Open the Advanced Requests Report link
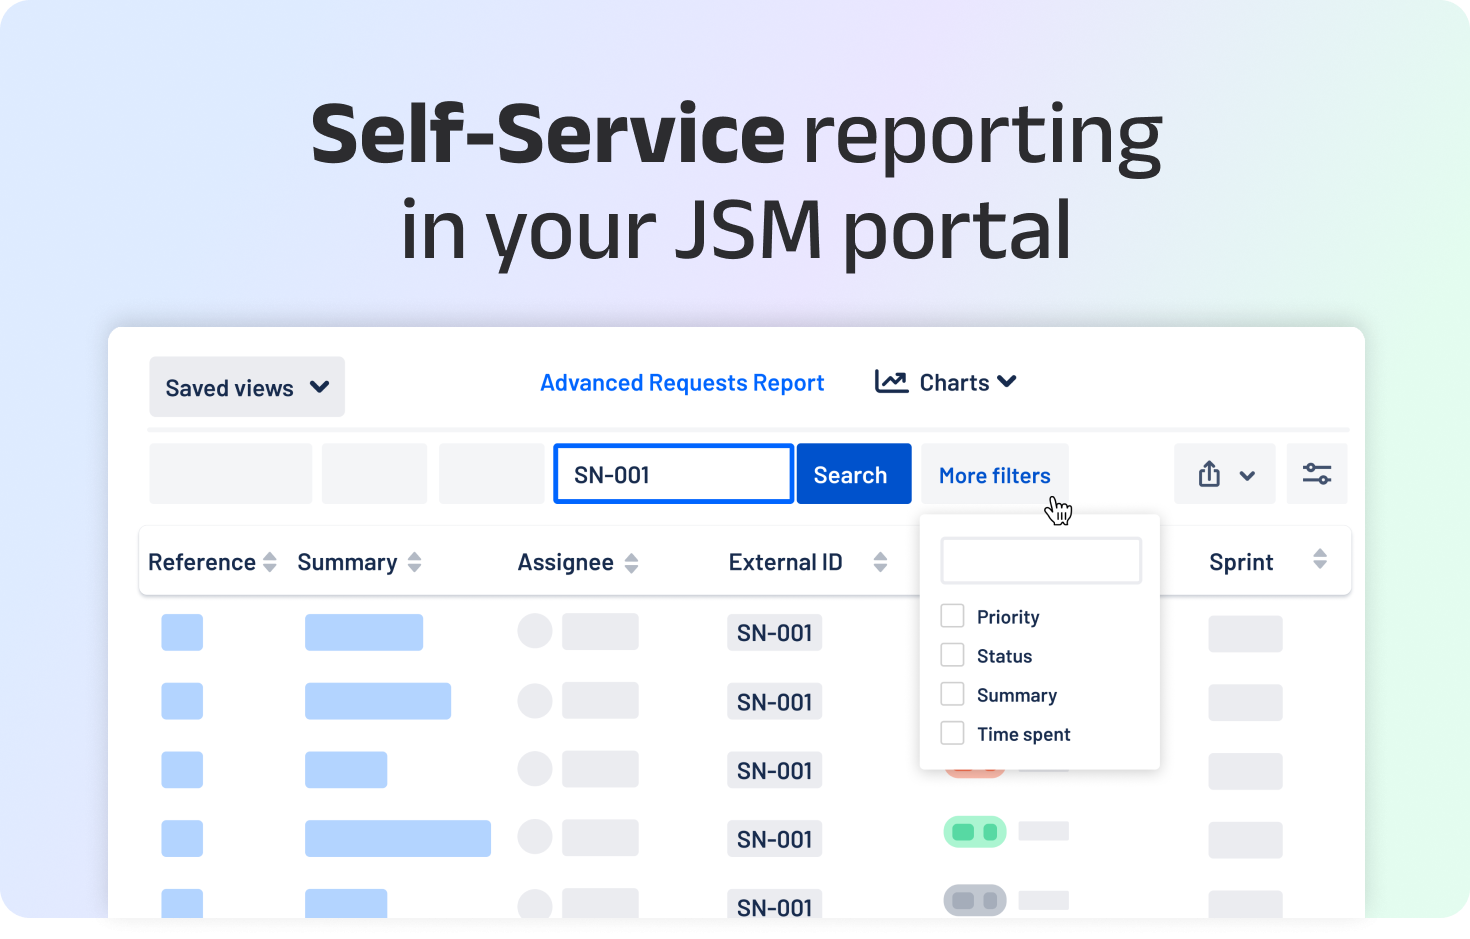Screen dimensions: 1470x939 (x=682, y=383)
